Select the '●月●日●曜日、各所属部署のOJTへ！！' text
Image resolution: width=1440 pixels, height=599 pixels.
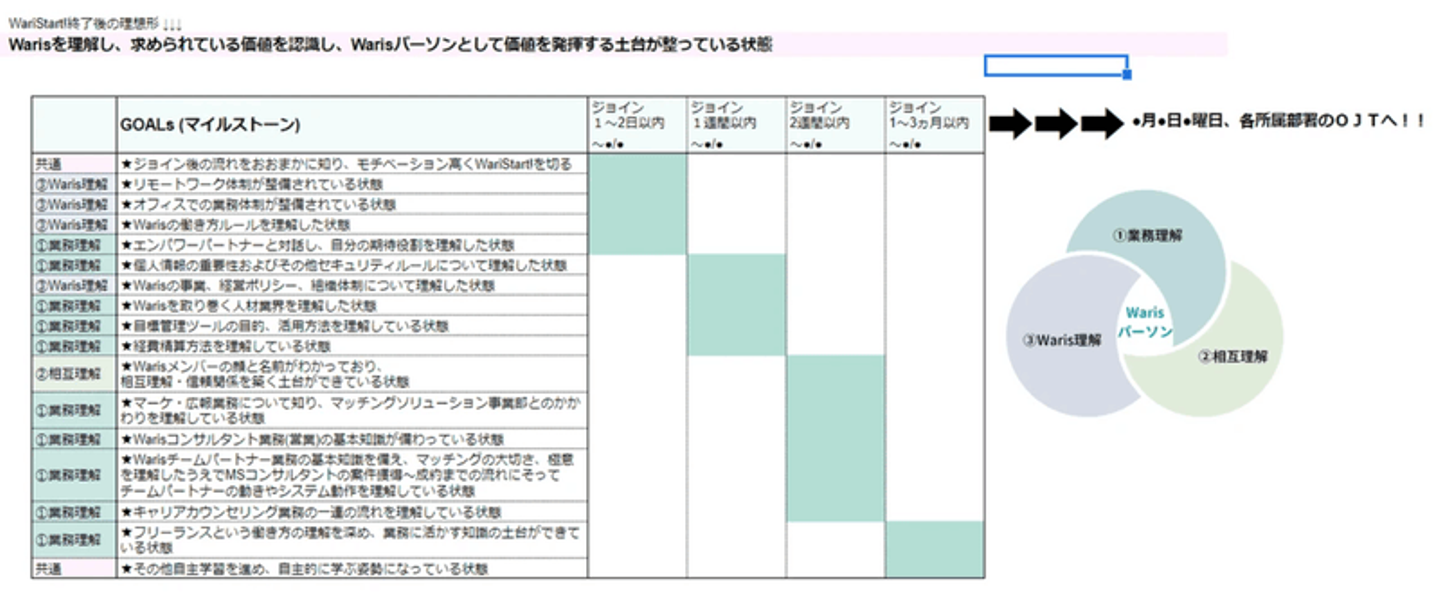pyautogui.click(x=1279, y=121)
